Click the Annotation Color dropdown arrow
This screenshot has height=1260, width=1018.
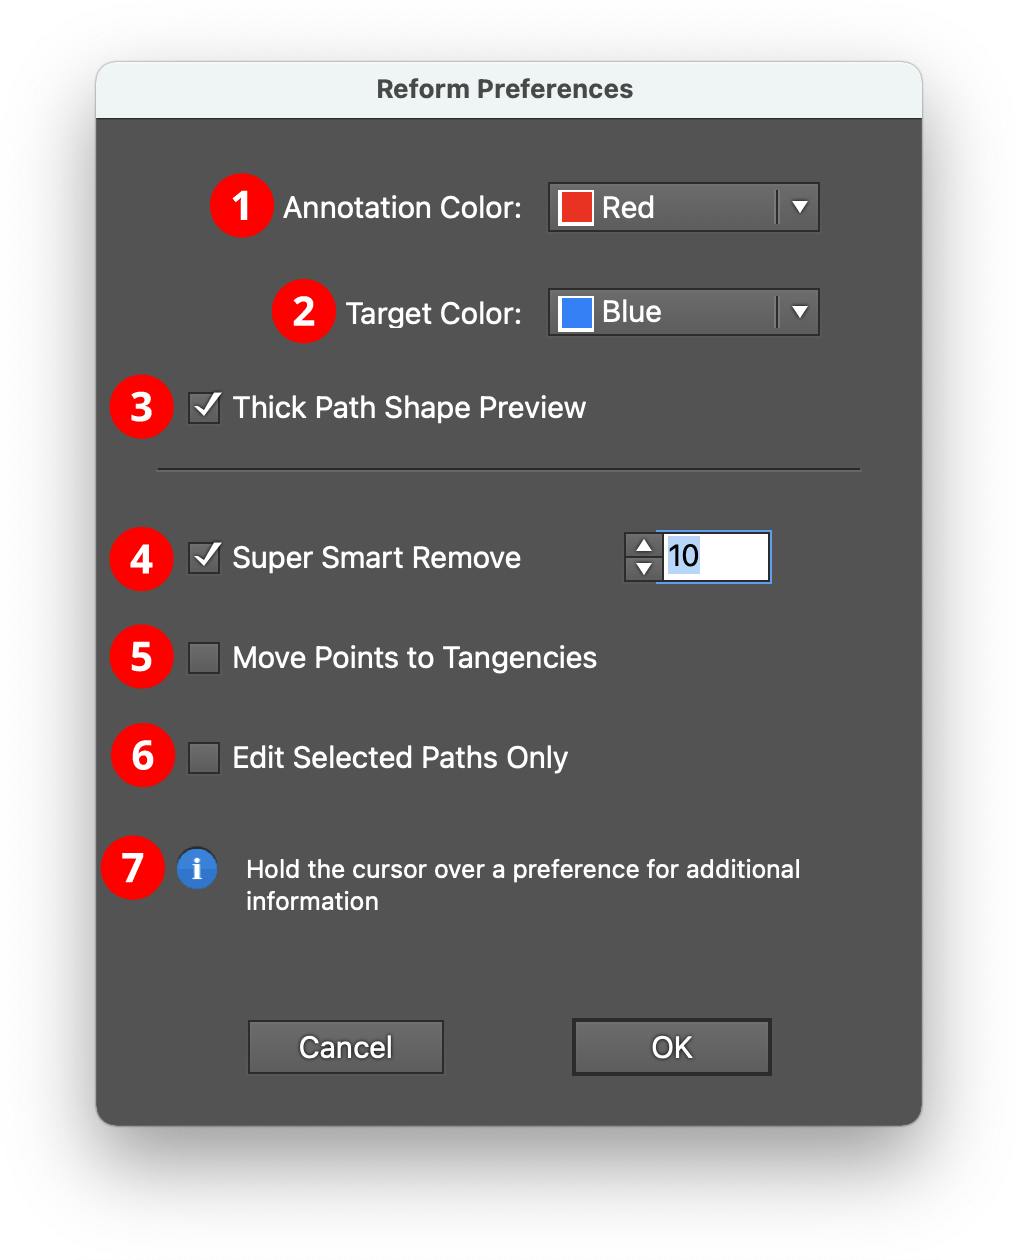point(798,207)
